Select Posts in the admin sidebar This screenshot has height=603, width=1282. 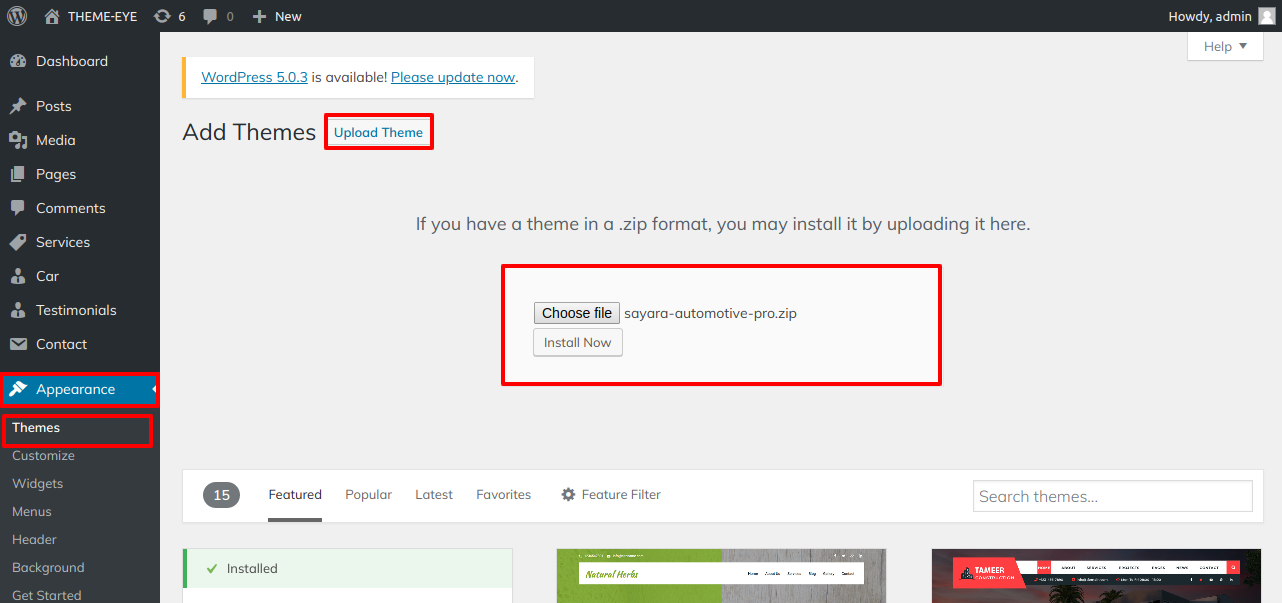(x=55, y=105)
